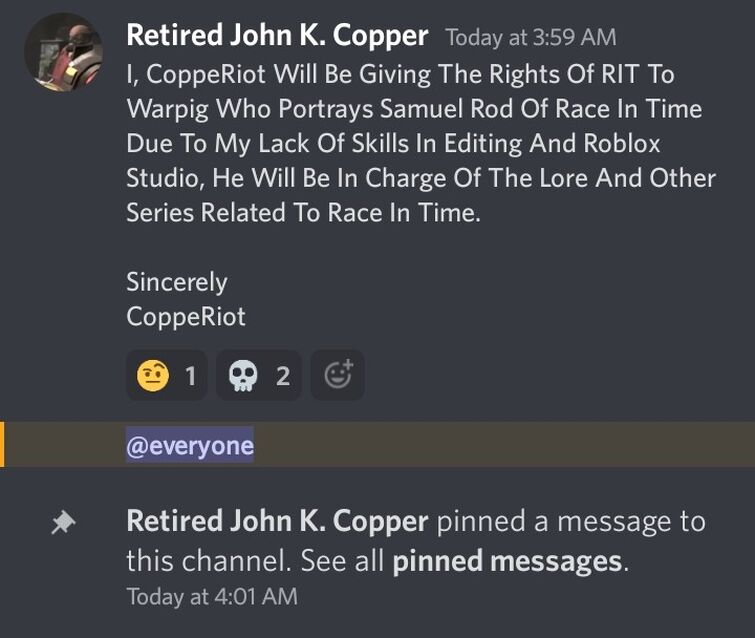Click the count 2 on the skull reaction
This screenshot has width=755, height=638.
pos(283,377)
